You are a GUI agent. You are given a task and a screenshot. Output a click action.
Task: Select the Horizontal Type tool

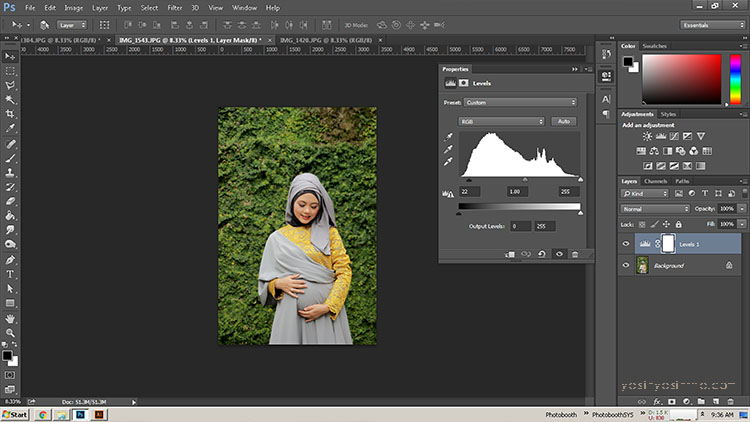click(x=10, y=273)
